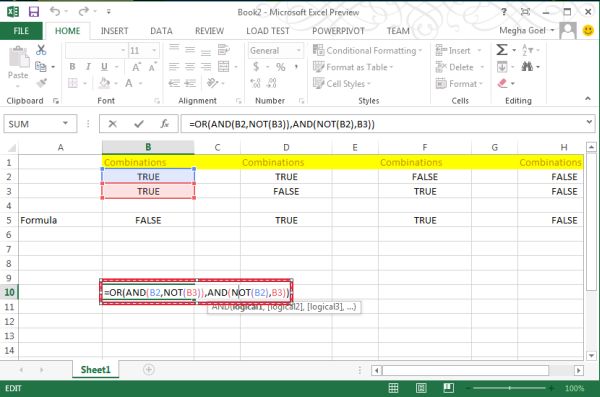Click the Fill Color bucket icon
This screenshot has height=397, width=600.
[104, 83]
